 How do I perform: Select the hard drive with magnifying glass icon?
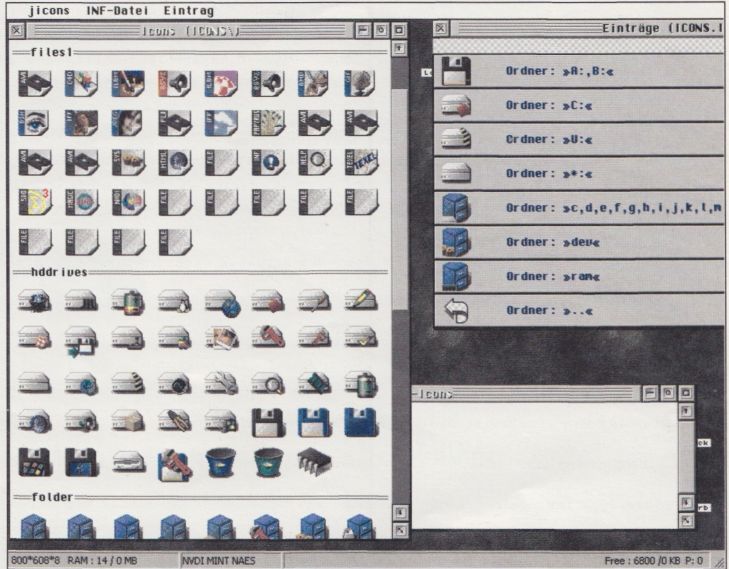(268, 381)
